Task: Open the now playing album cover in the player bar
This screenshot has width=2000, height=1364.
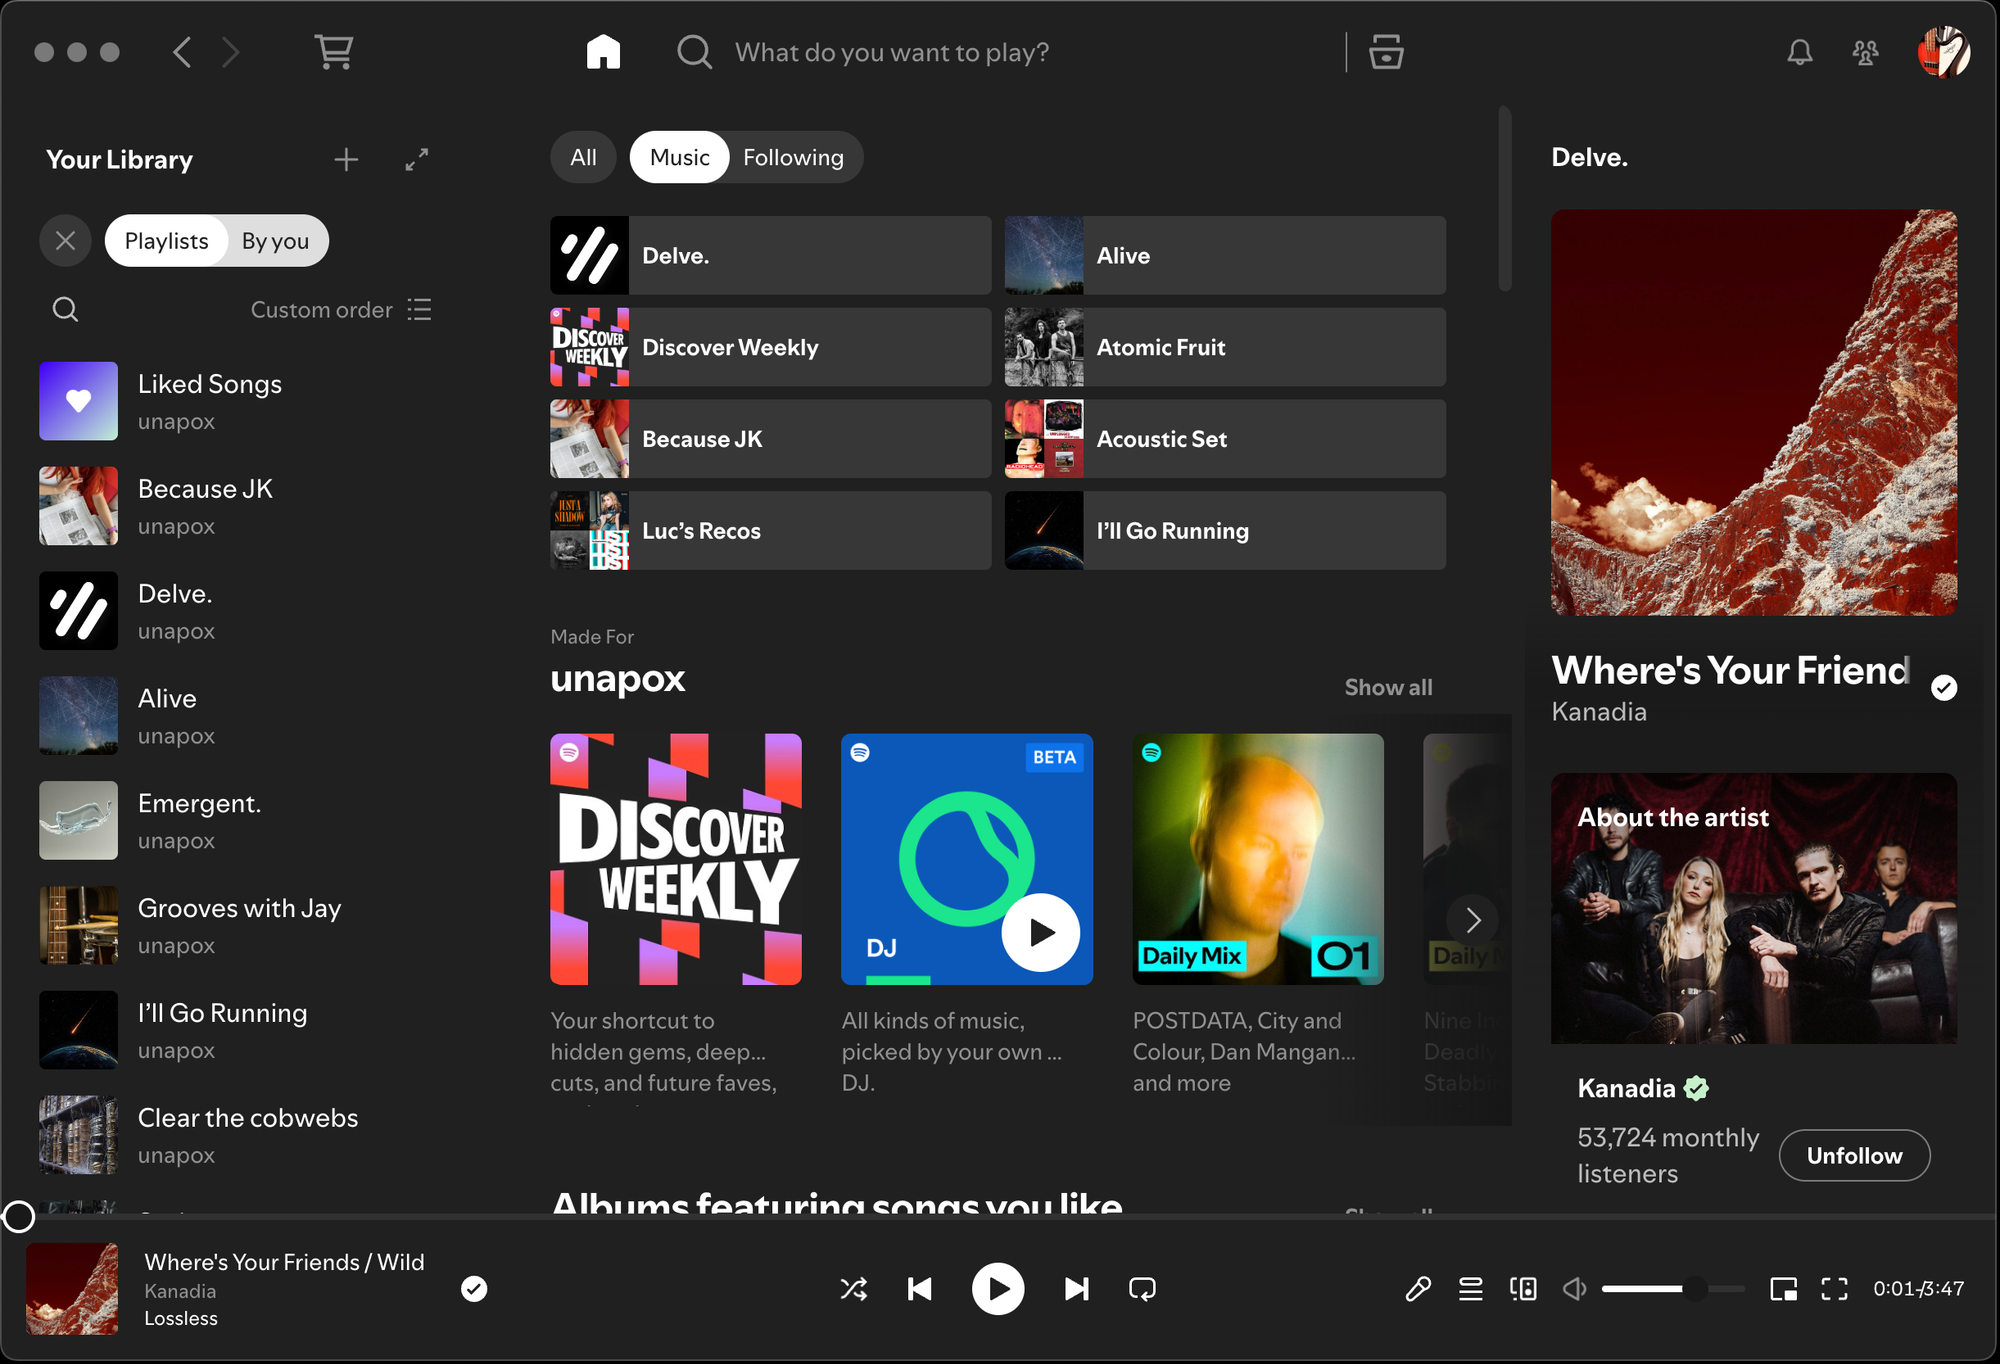Action: (72, 1289)
